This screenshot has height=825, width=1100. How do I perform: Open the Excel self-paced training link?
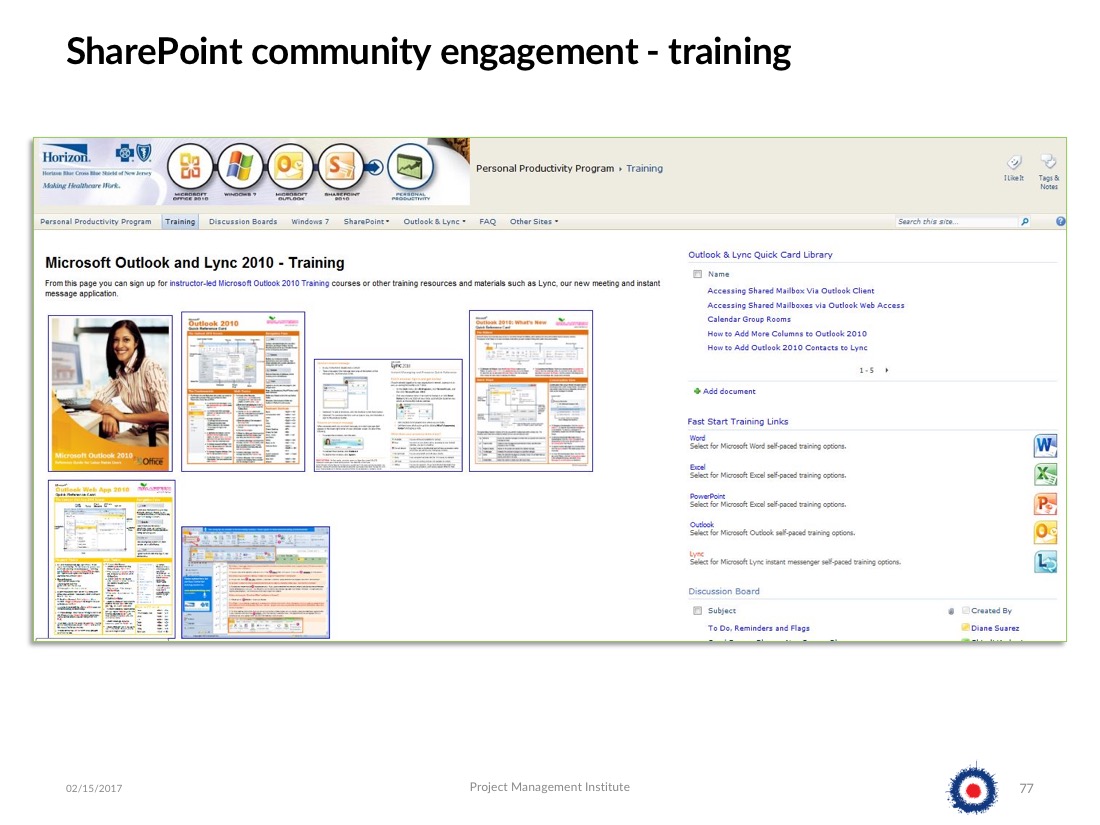697,467
